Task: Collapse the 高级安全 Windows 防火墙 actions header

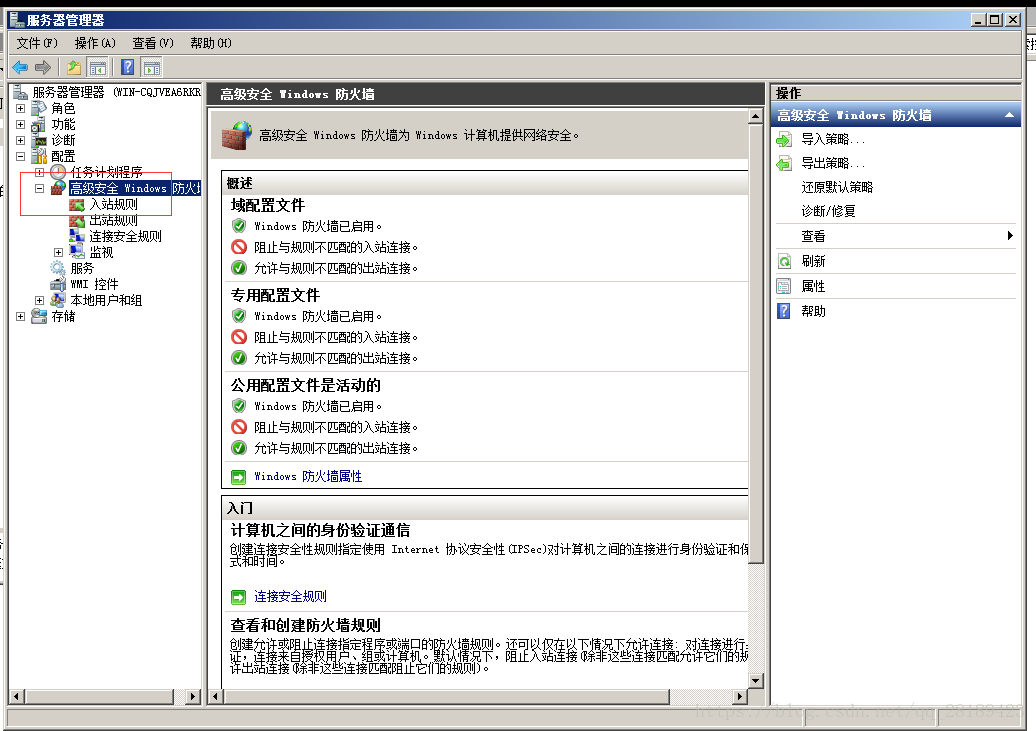Action: (x=1009, y=115)
